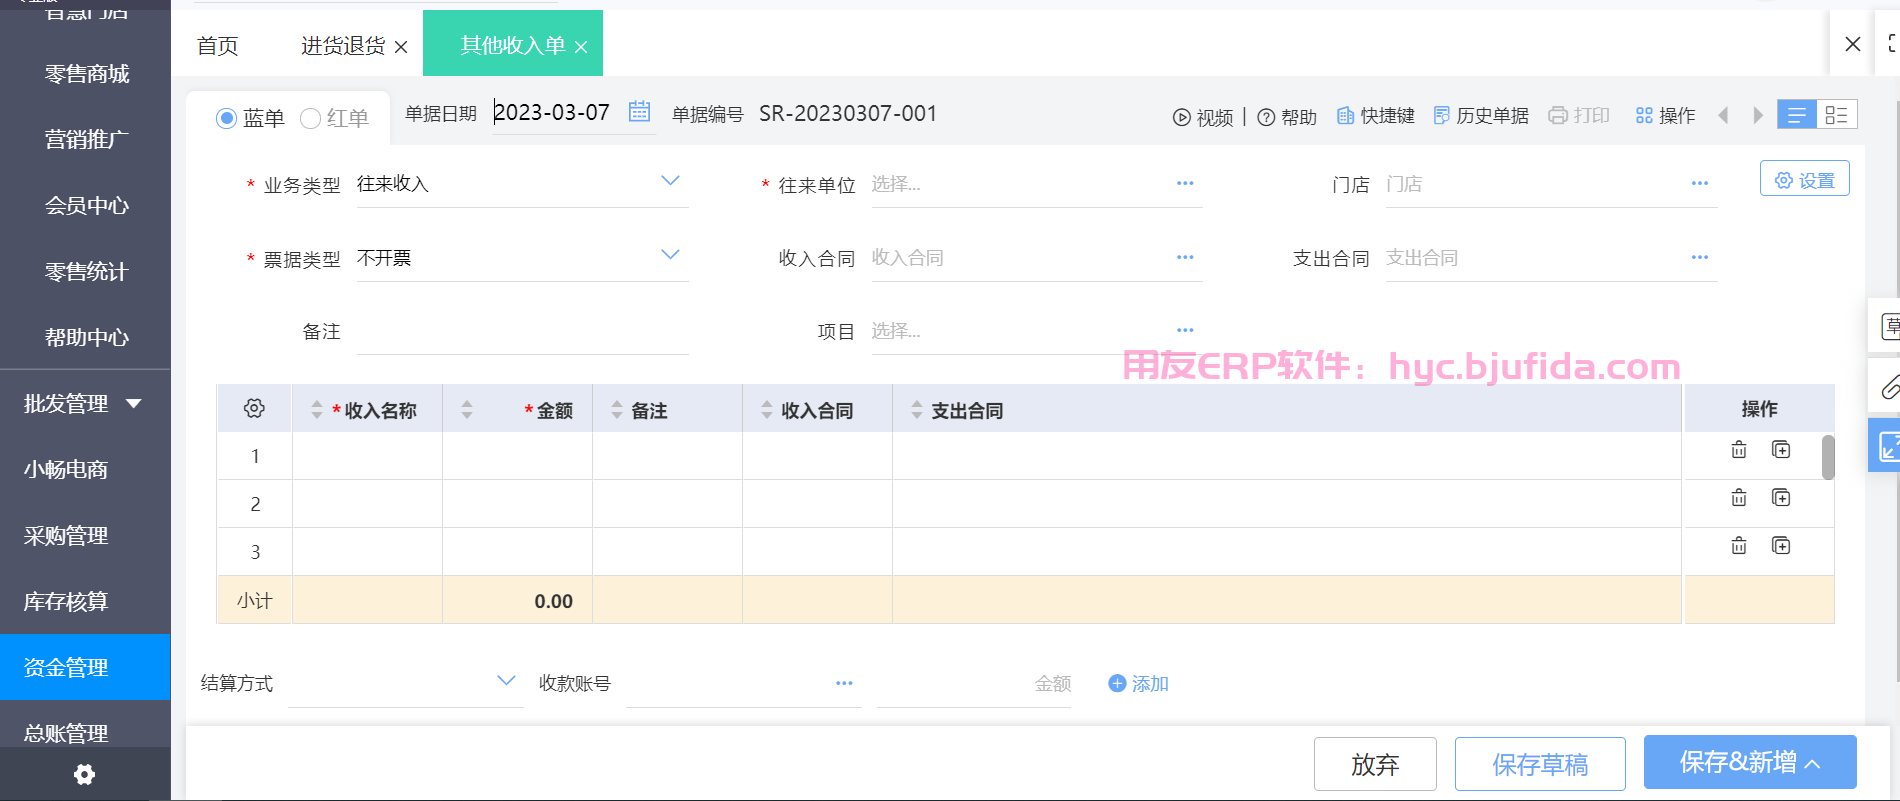Screen dimensions: 1900x801
Task: Close the 其他收入单 tab
Action: 581,47
